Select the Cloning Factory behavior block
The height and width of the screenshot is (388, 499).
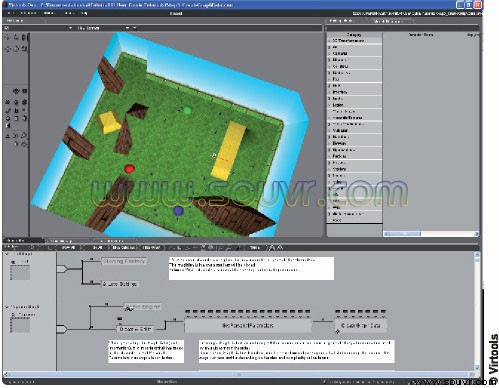click(124, 261)
